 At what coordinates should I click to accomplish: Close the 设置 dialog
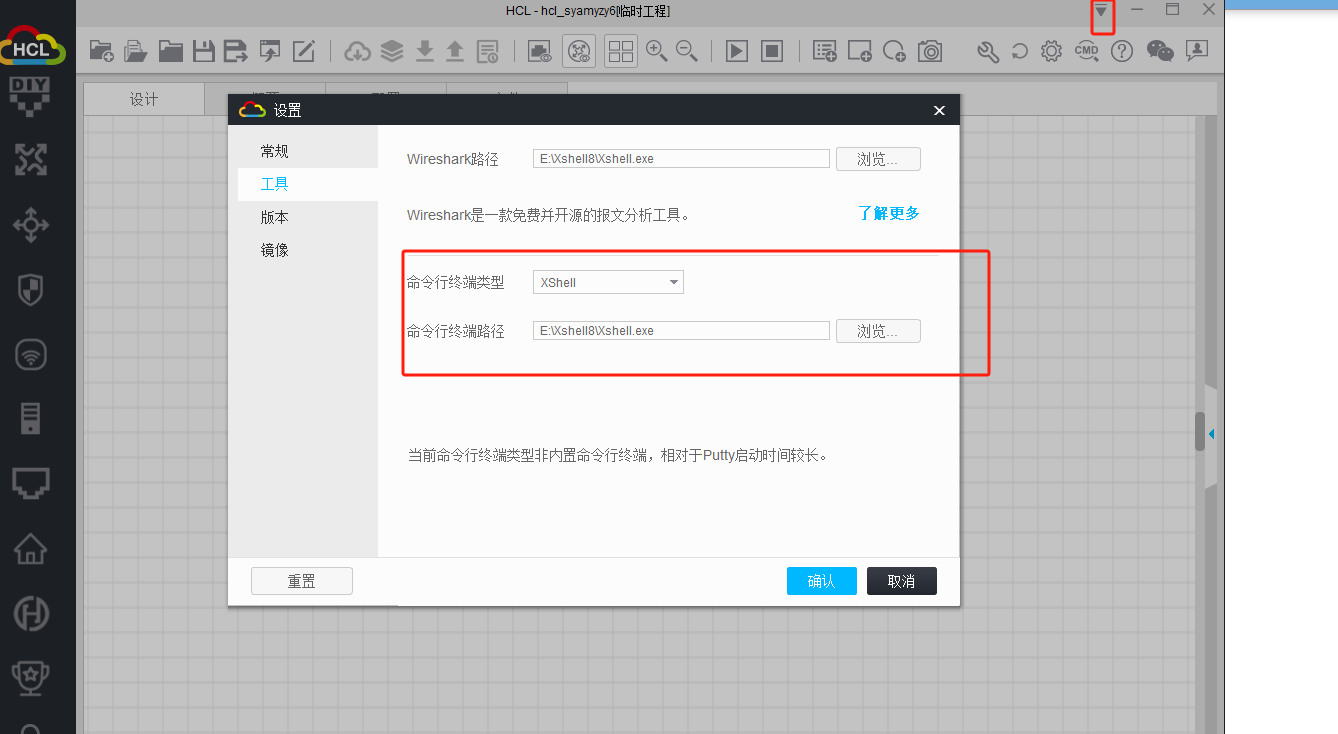[939, 110]
